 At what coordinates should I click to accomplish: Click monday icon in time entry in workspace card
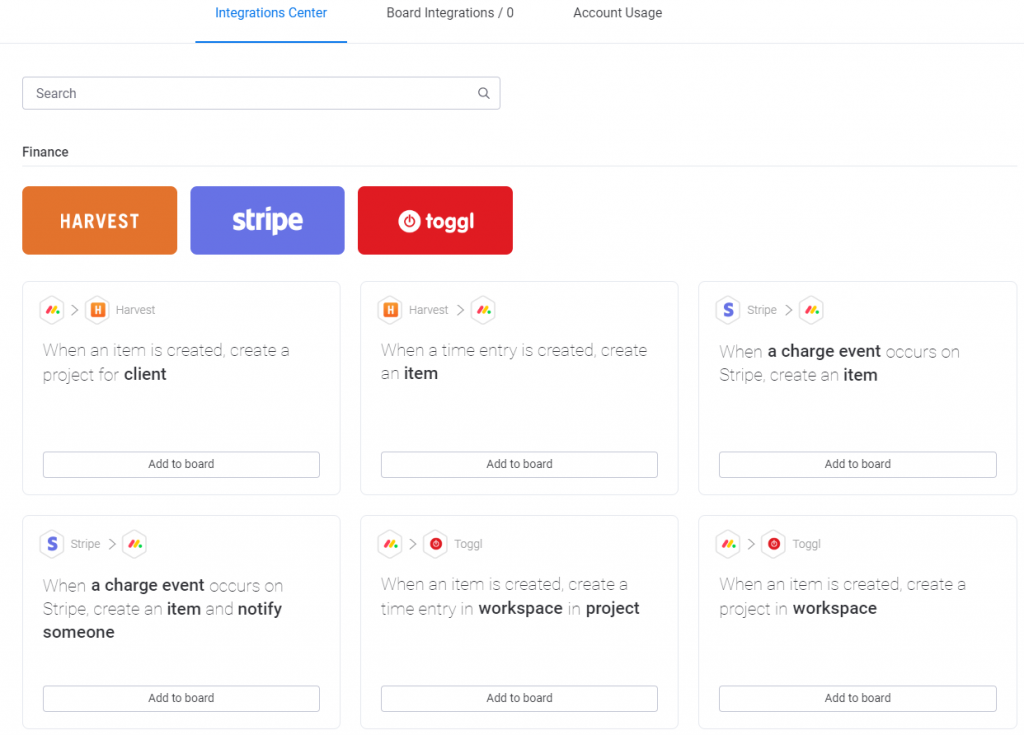[391, 544]
